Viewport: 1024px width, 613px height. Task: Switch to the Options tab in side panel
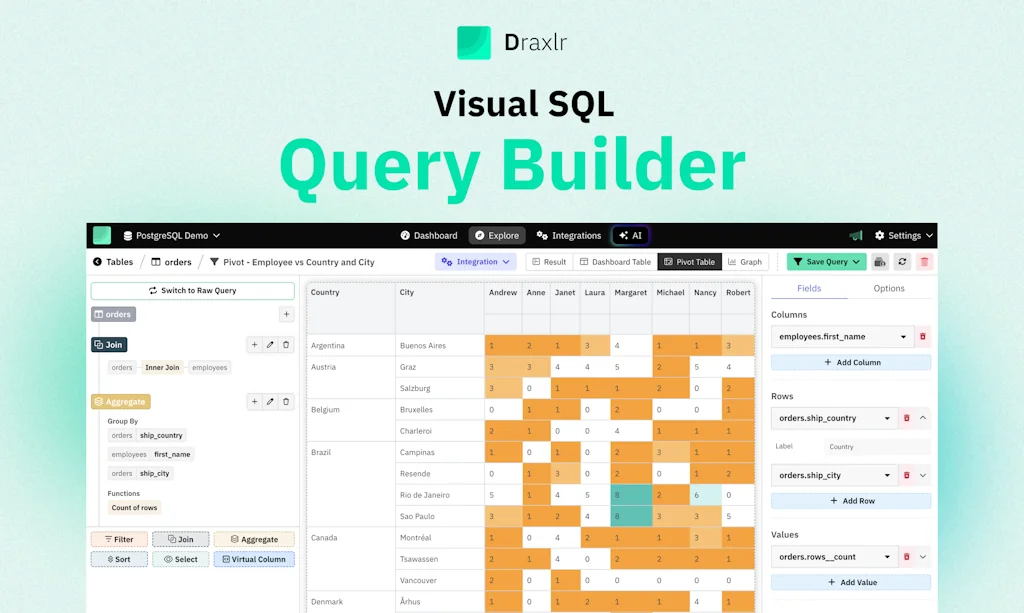point(889,288)
